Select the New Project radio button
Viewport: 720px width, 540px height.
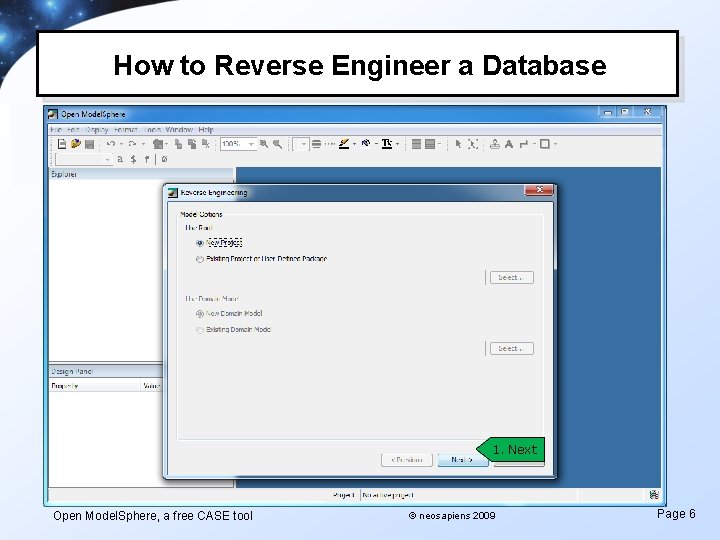(200, 243)
